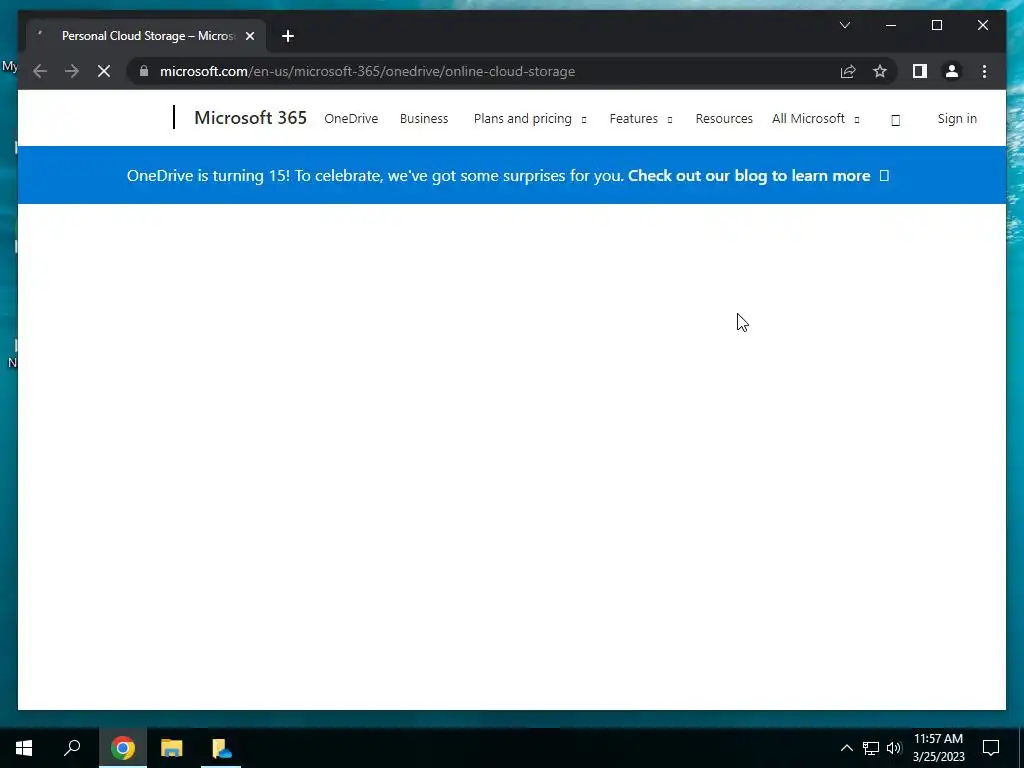This screenshot has height=768, width=1024.
Task: Open File Explorer from the taskbar
Action: click(x=172, y=748)
